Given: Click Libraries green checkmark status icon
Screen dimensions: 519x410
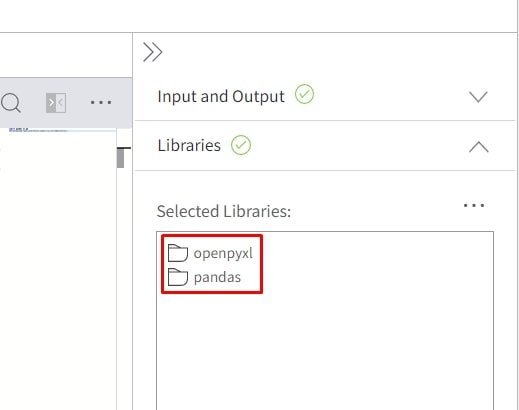Looking at the screenshot, I should coord(241,145).
